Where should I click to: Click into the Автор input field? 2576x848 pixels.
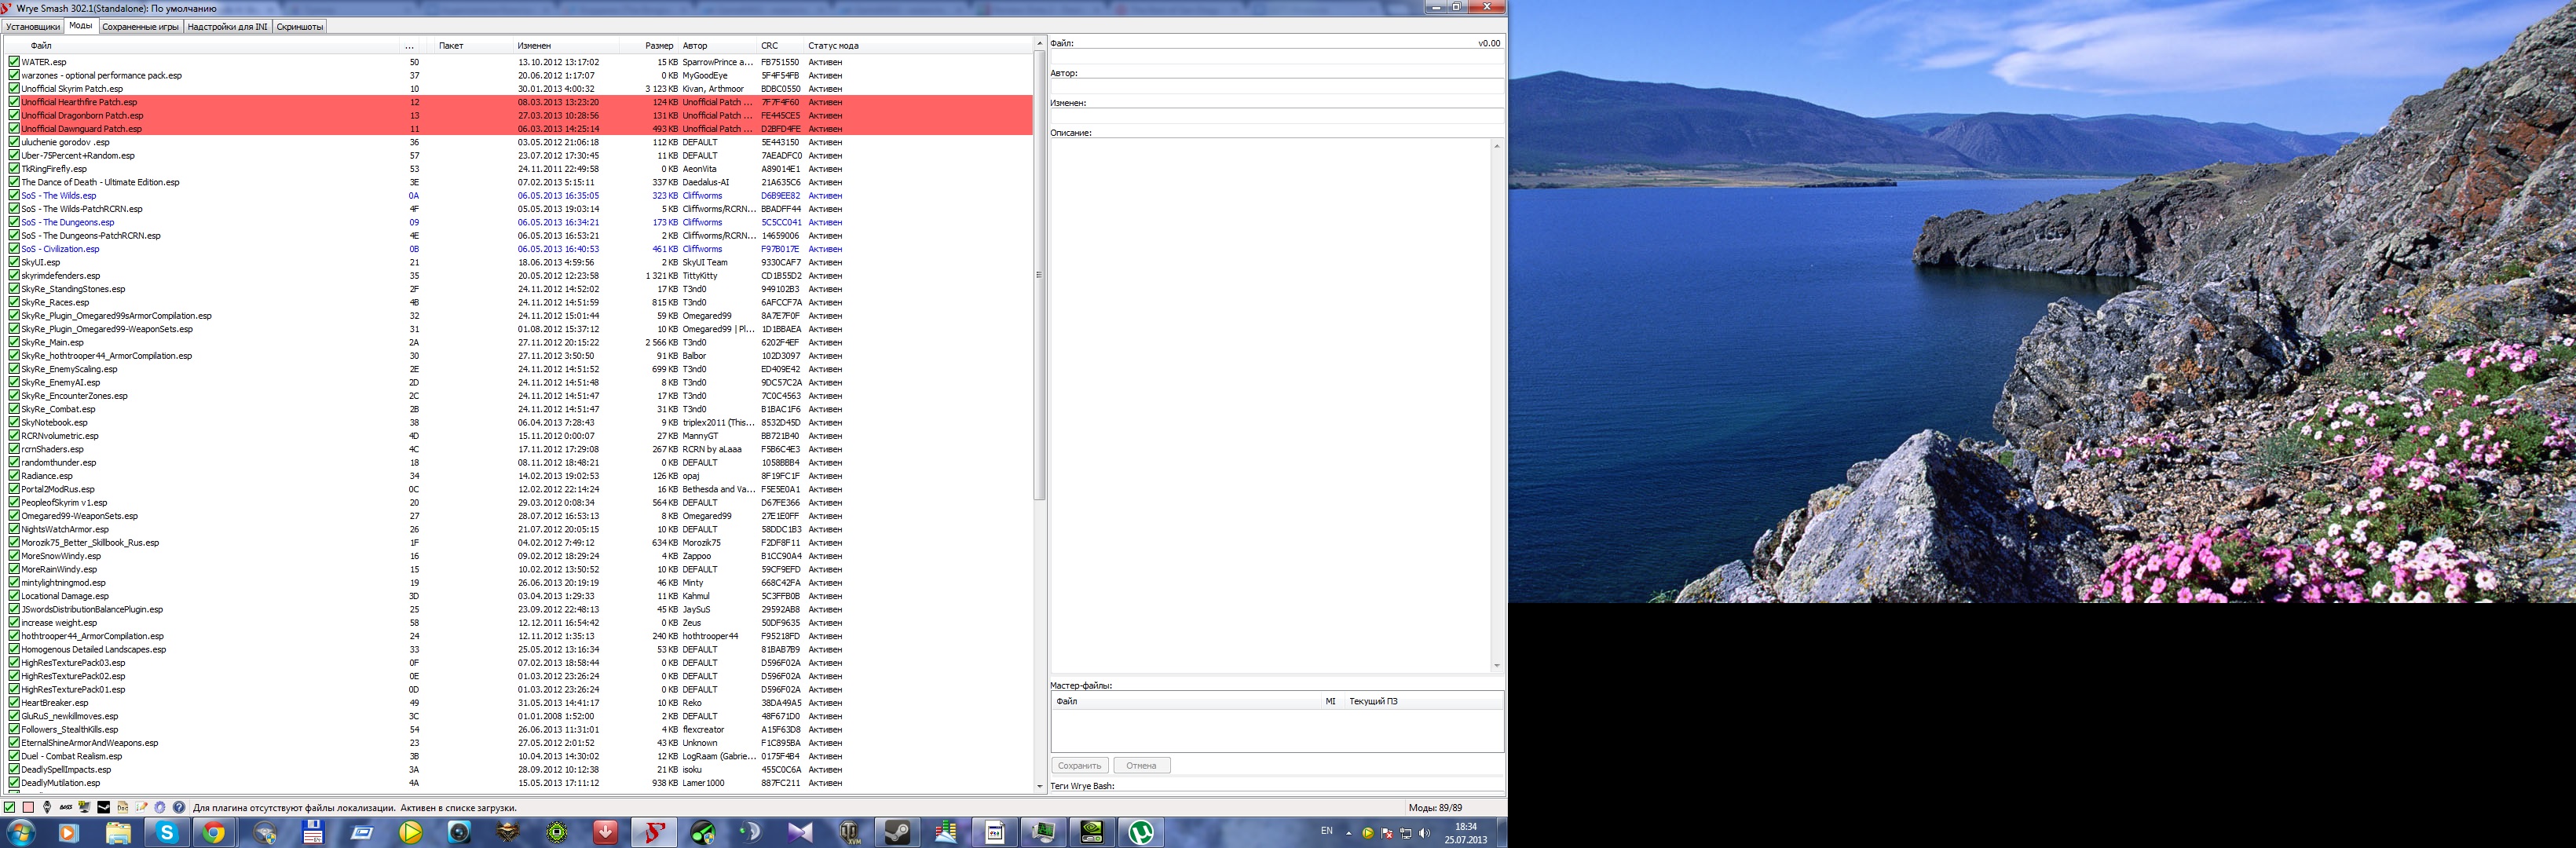point(1277,88)
